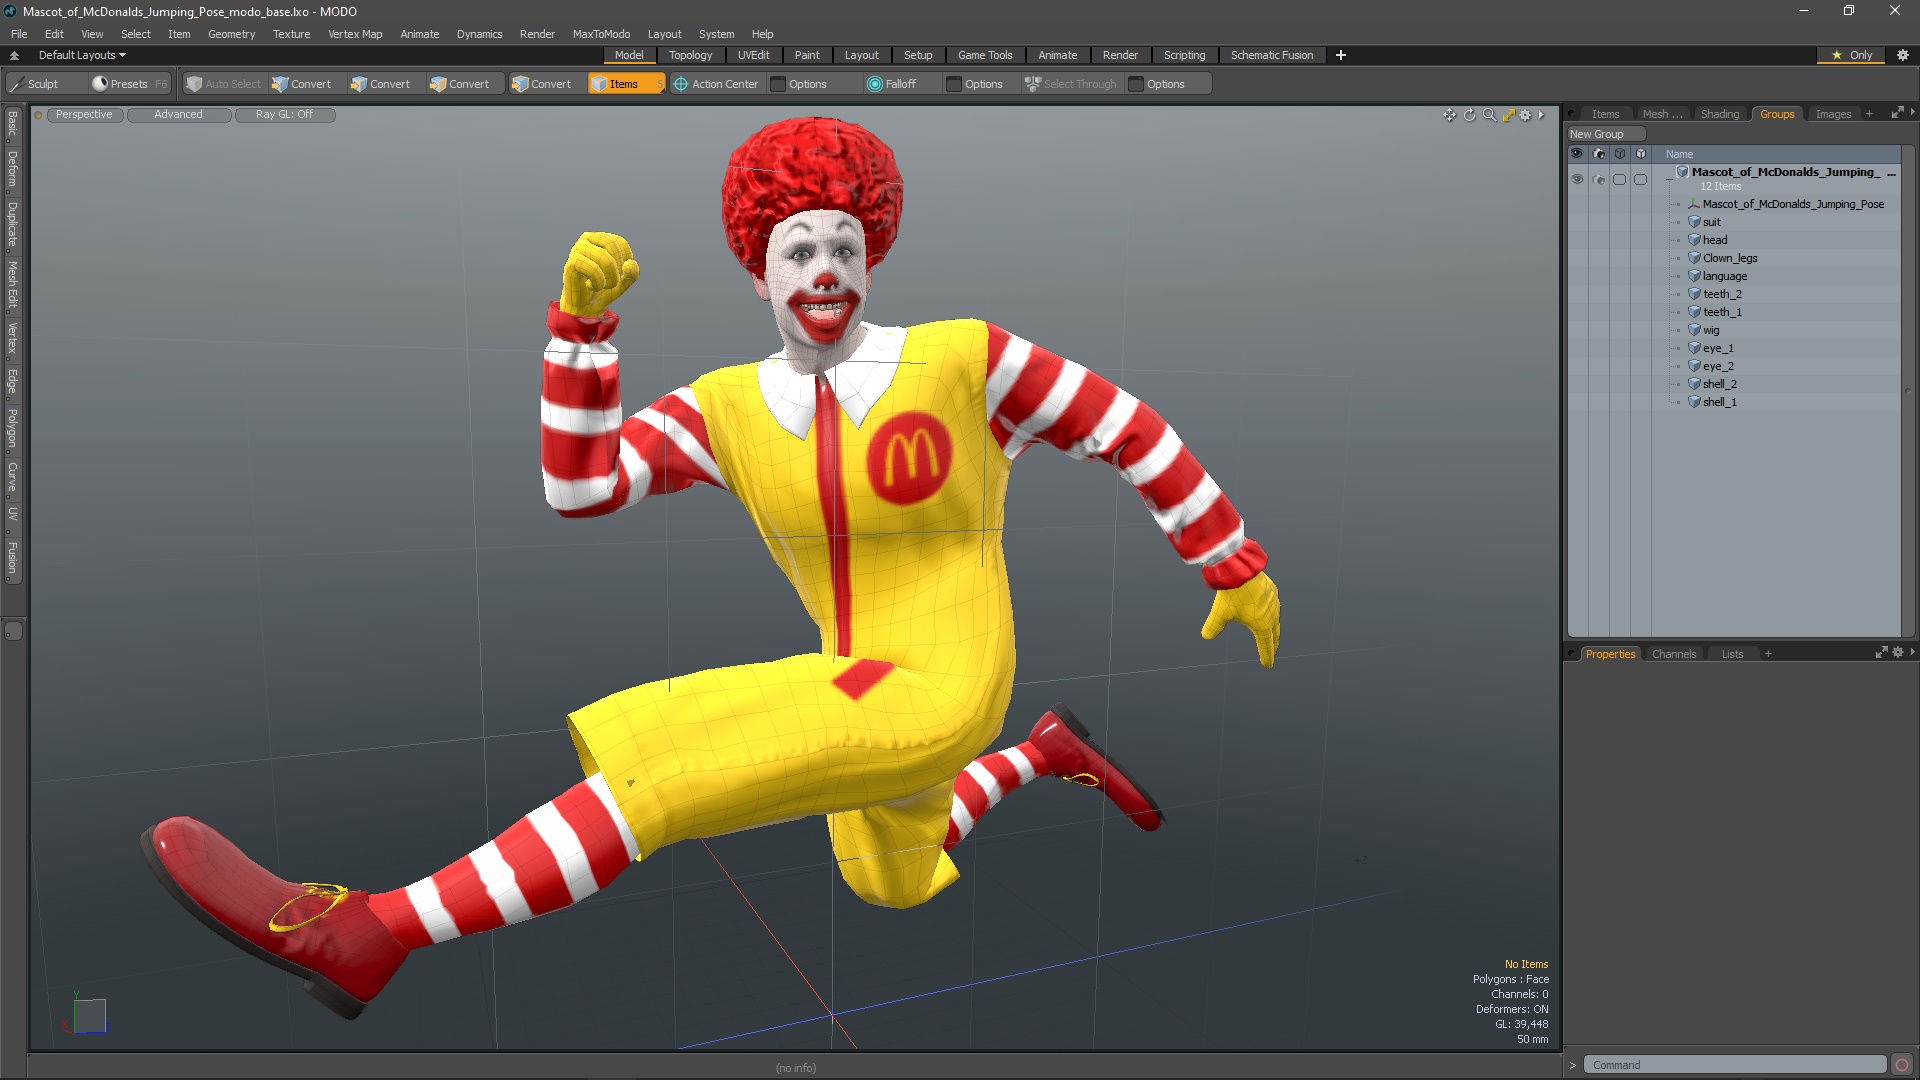Click the render camera column header icon
The height and width of the screenshot is (1080, 1920).
coord(1598,154)
